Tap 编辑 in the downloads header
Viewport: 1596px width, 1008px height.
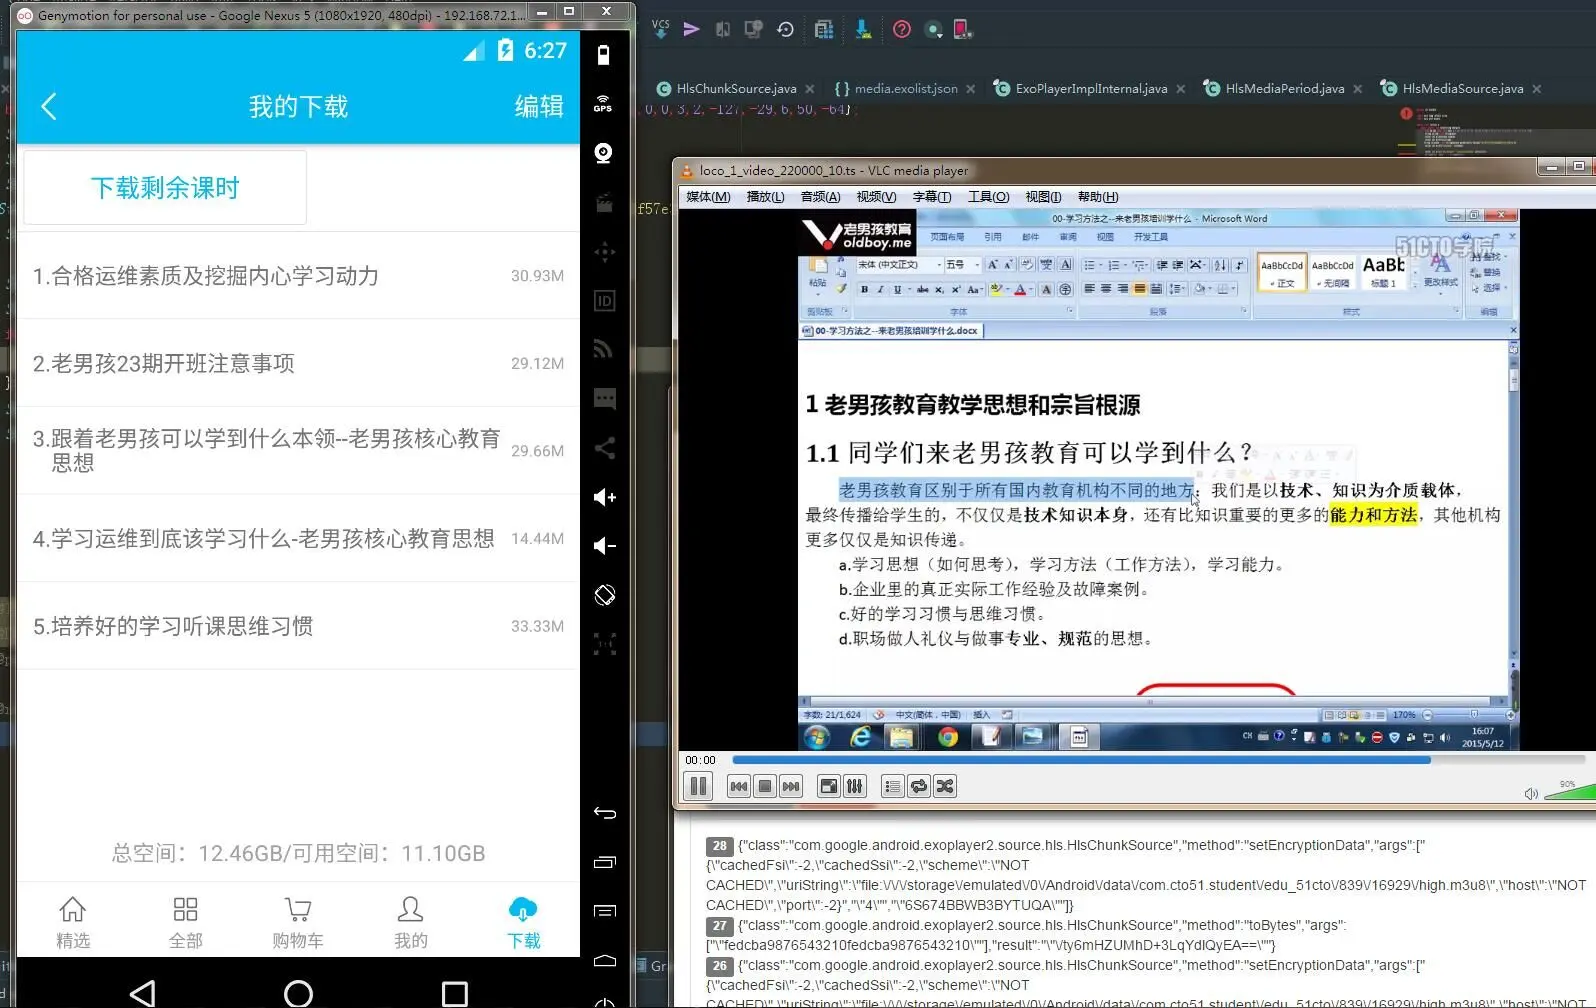point(539,106)
